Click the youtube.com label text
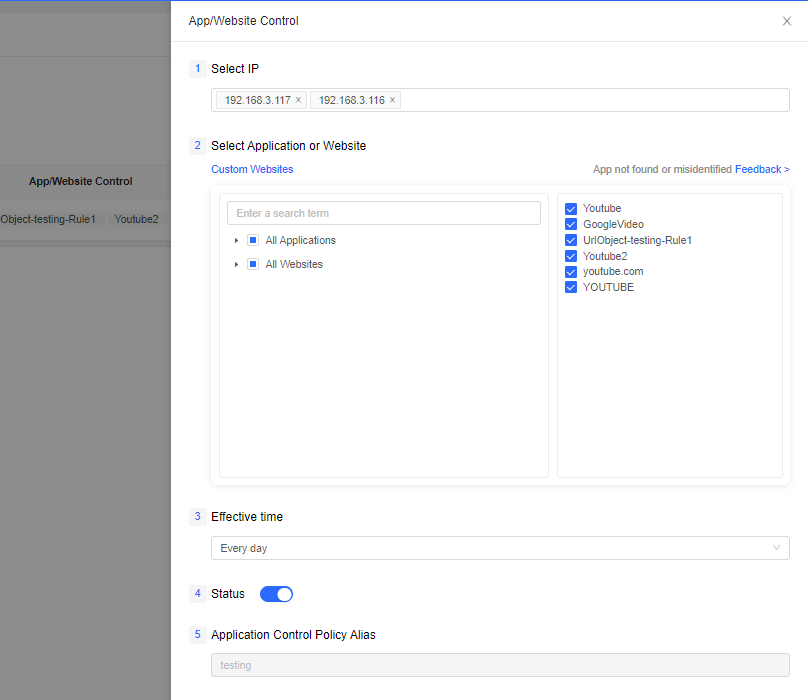Screen dimensions: 808x700 point(613,271)
